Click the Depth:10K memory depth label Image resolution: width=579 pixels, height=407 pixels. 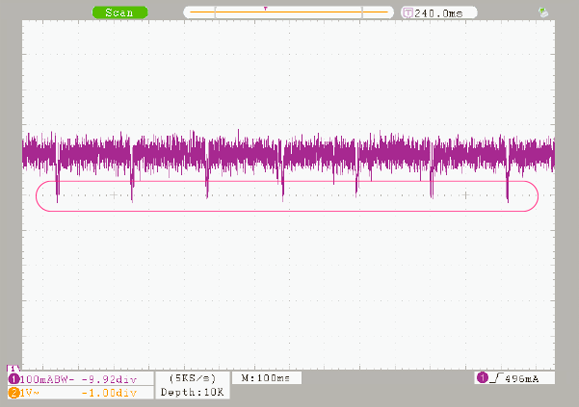click(x=192, y=392)
